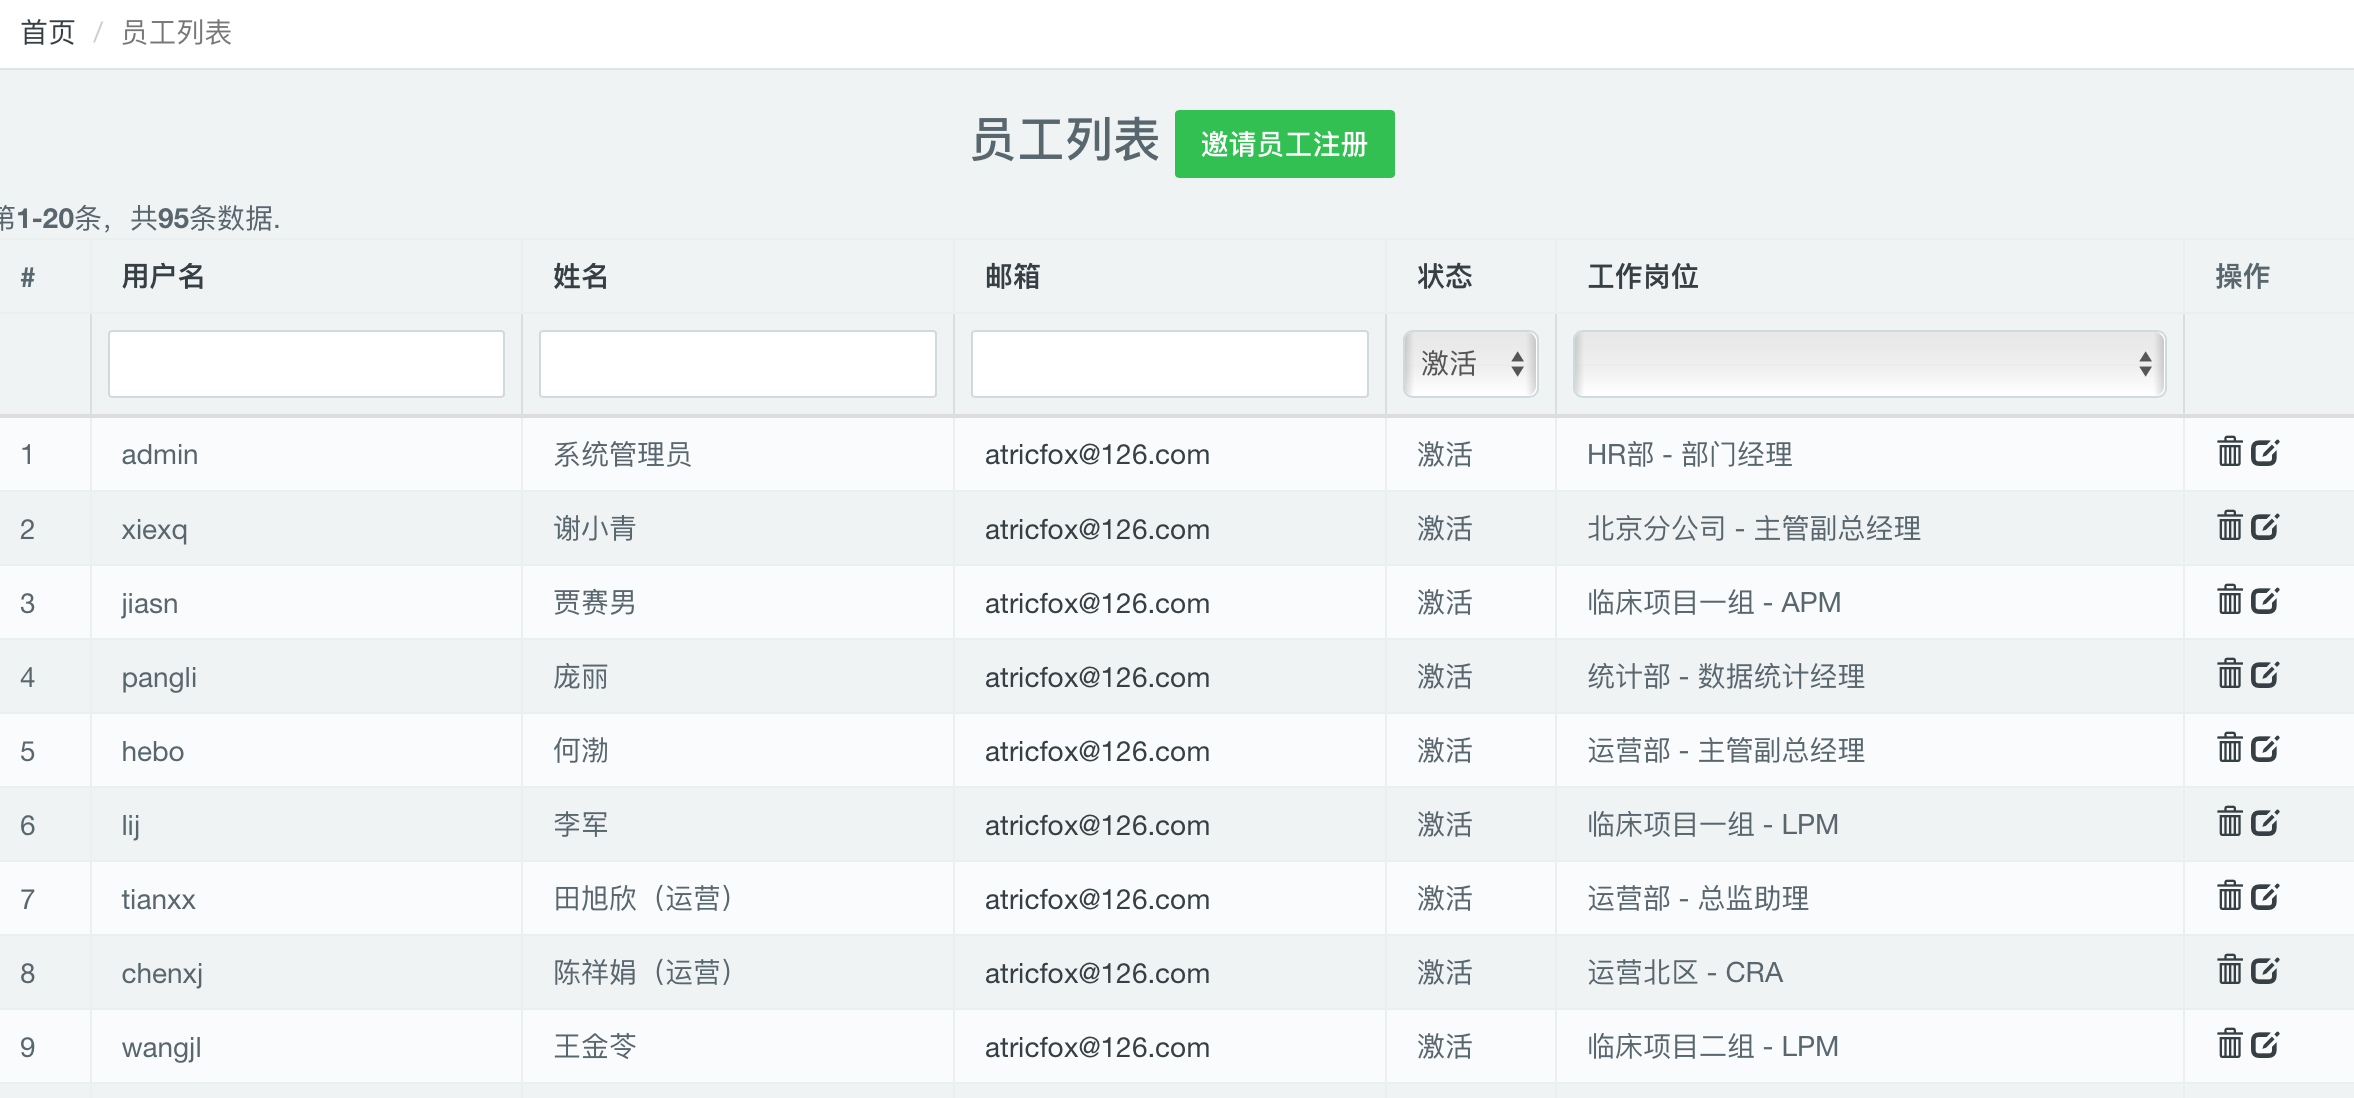Open the 状态 filter dropdown showing 激活
Screen dimensions: 2354x1098
pos(1470,364)
